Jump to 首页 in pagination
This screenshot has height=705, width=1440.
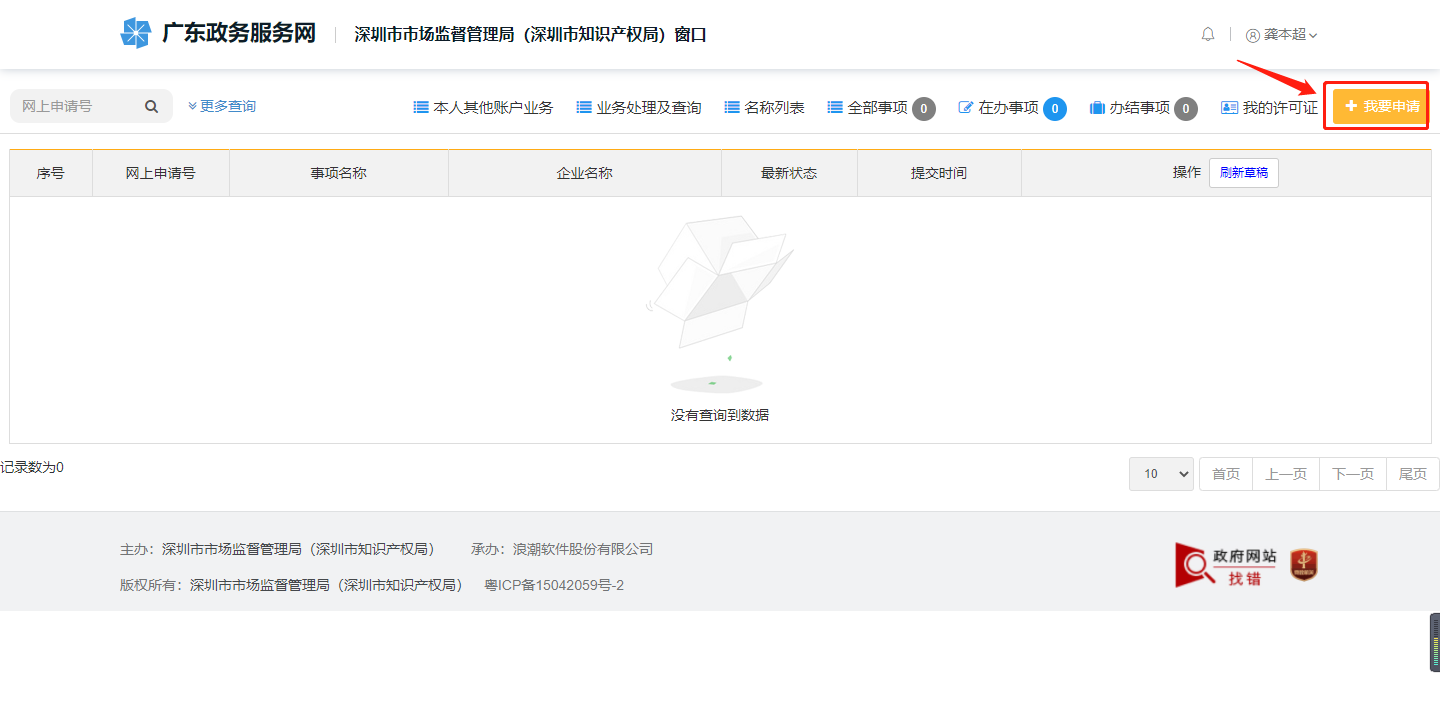[x=1225, y=474]
